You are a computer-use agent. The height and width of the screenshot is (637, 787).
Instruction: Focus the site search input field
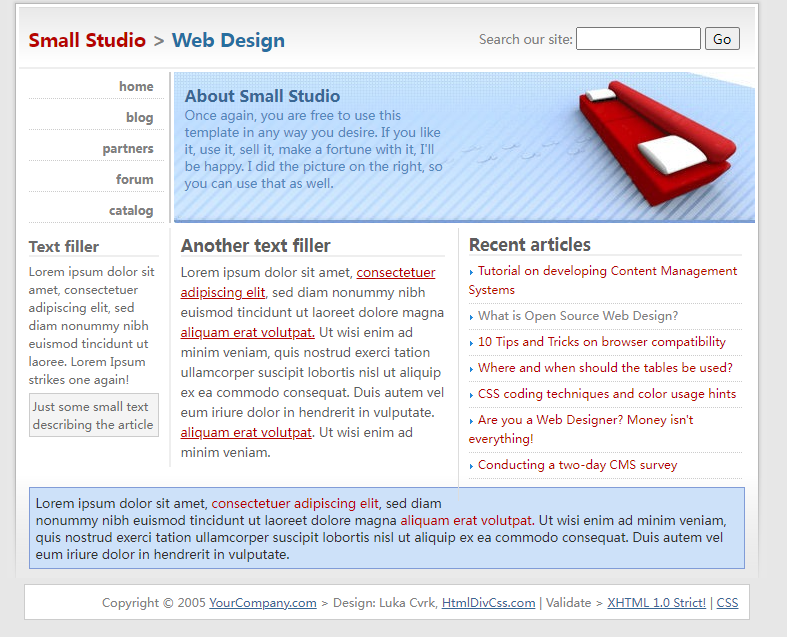tap(638, 39)
